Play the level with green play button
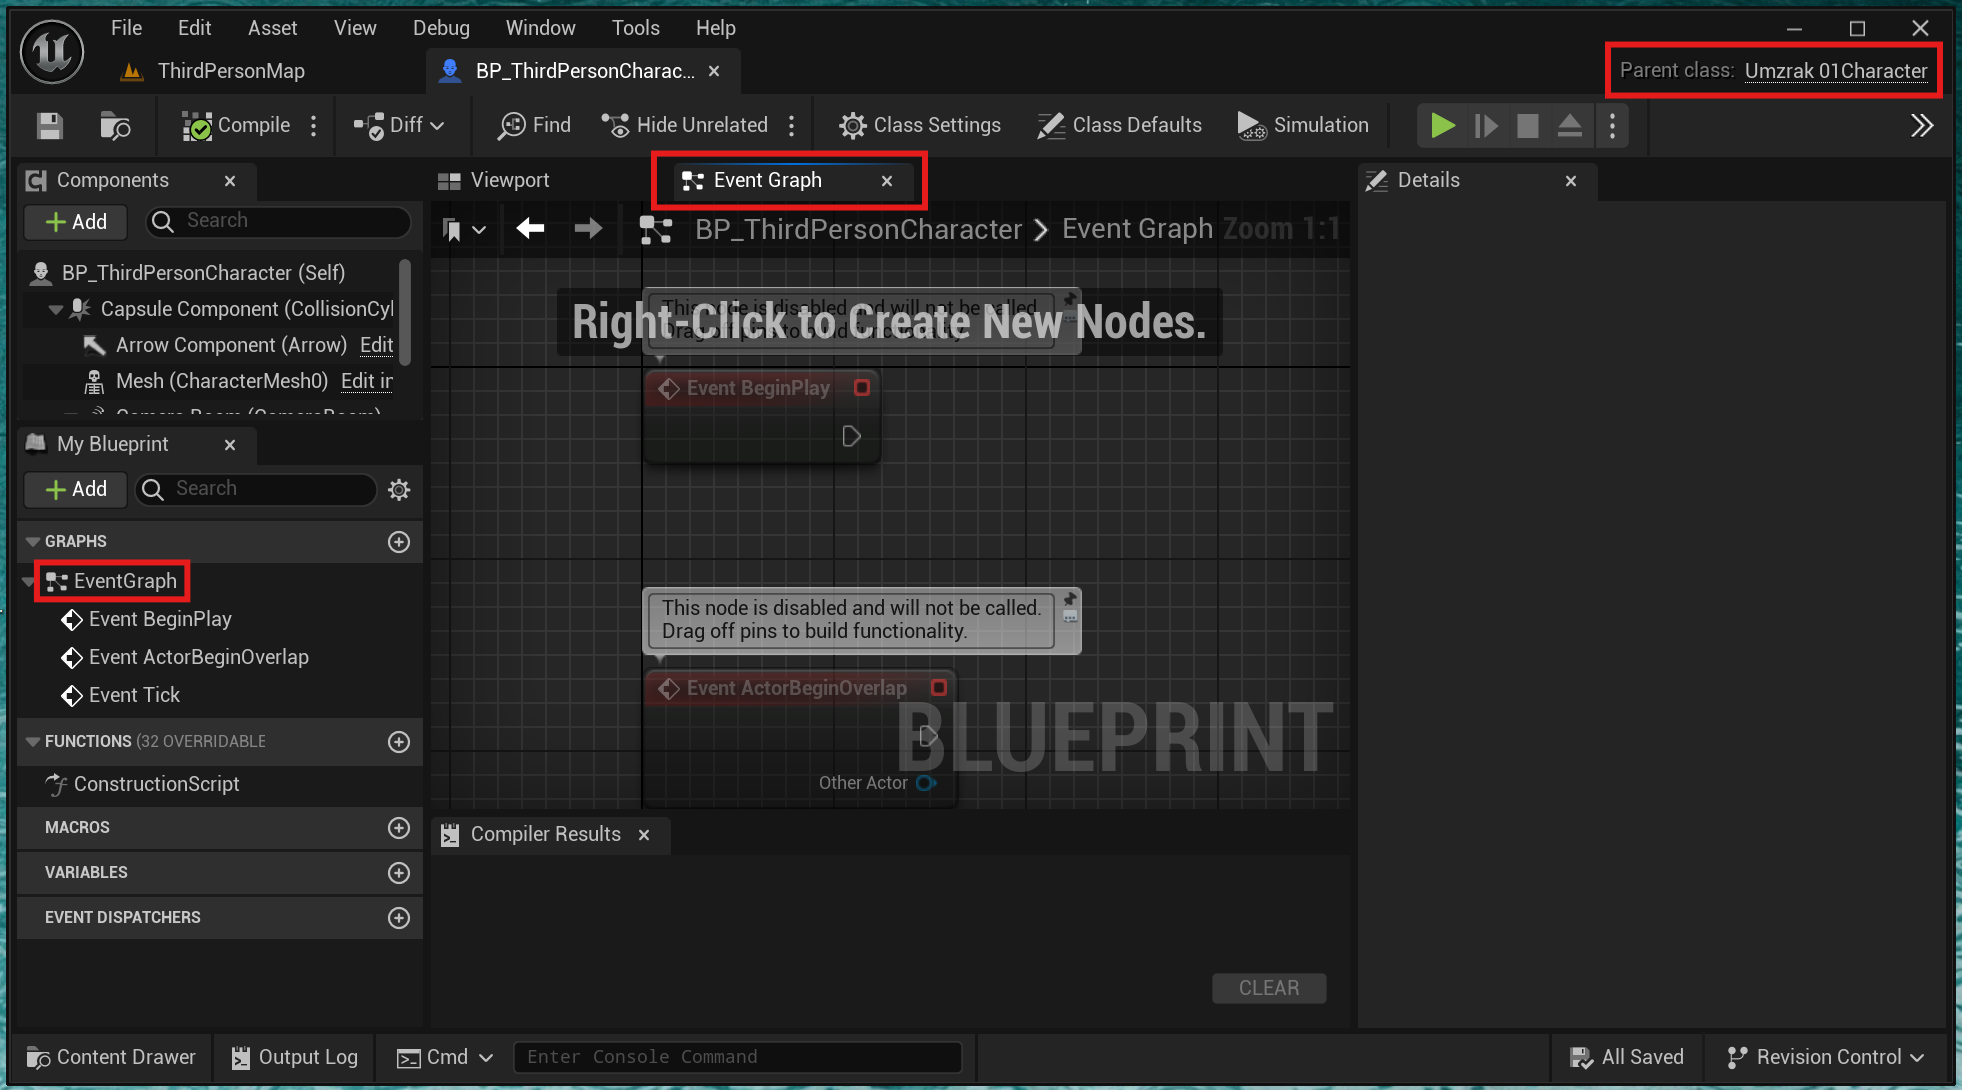This screenshot has width=1962, height=1090. click(1442, 126)
